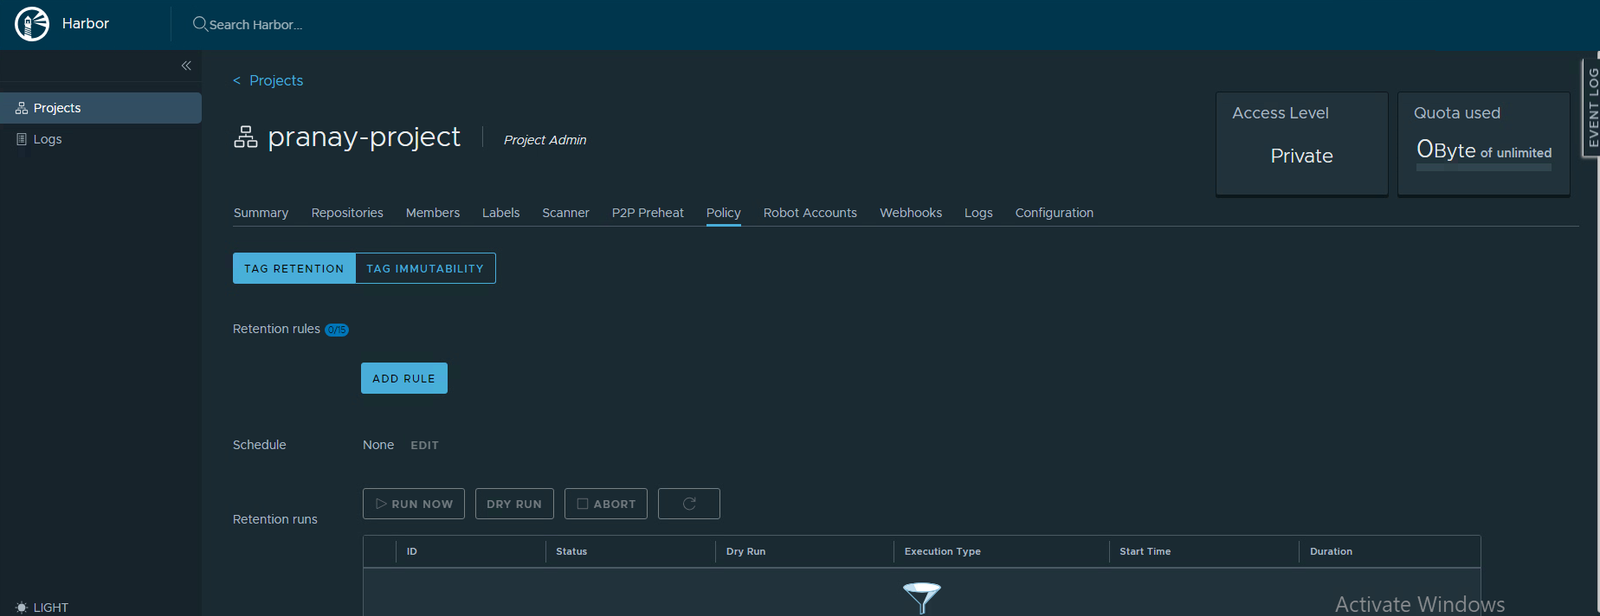Image resolution: width=1600 pixels, height=616 pixels.
Task: Click the retention rules count badge
Action: pos(337,330)
